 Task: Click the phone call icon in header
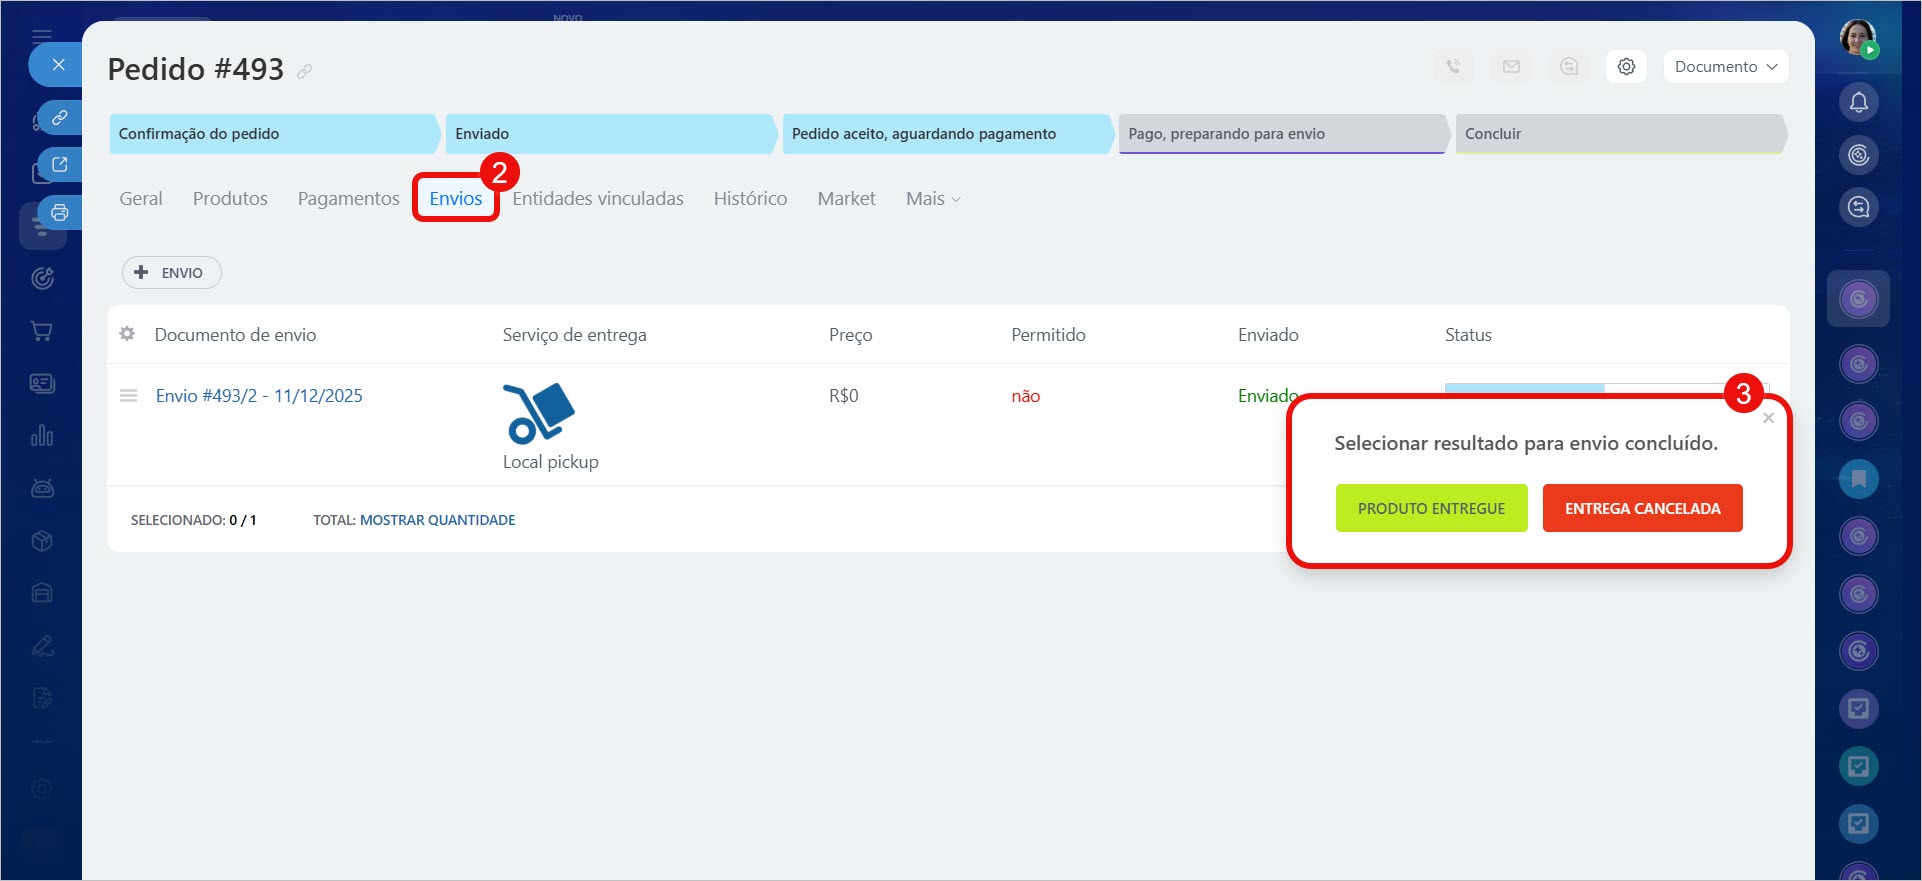coord(1453,67)
